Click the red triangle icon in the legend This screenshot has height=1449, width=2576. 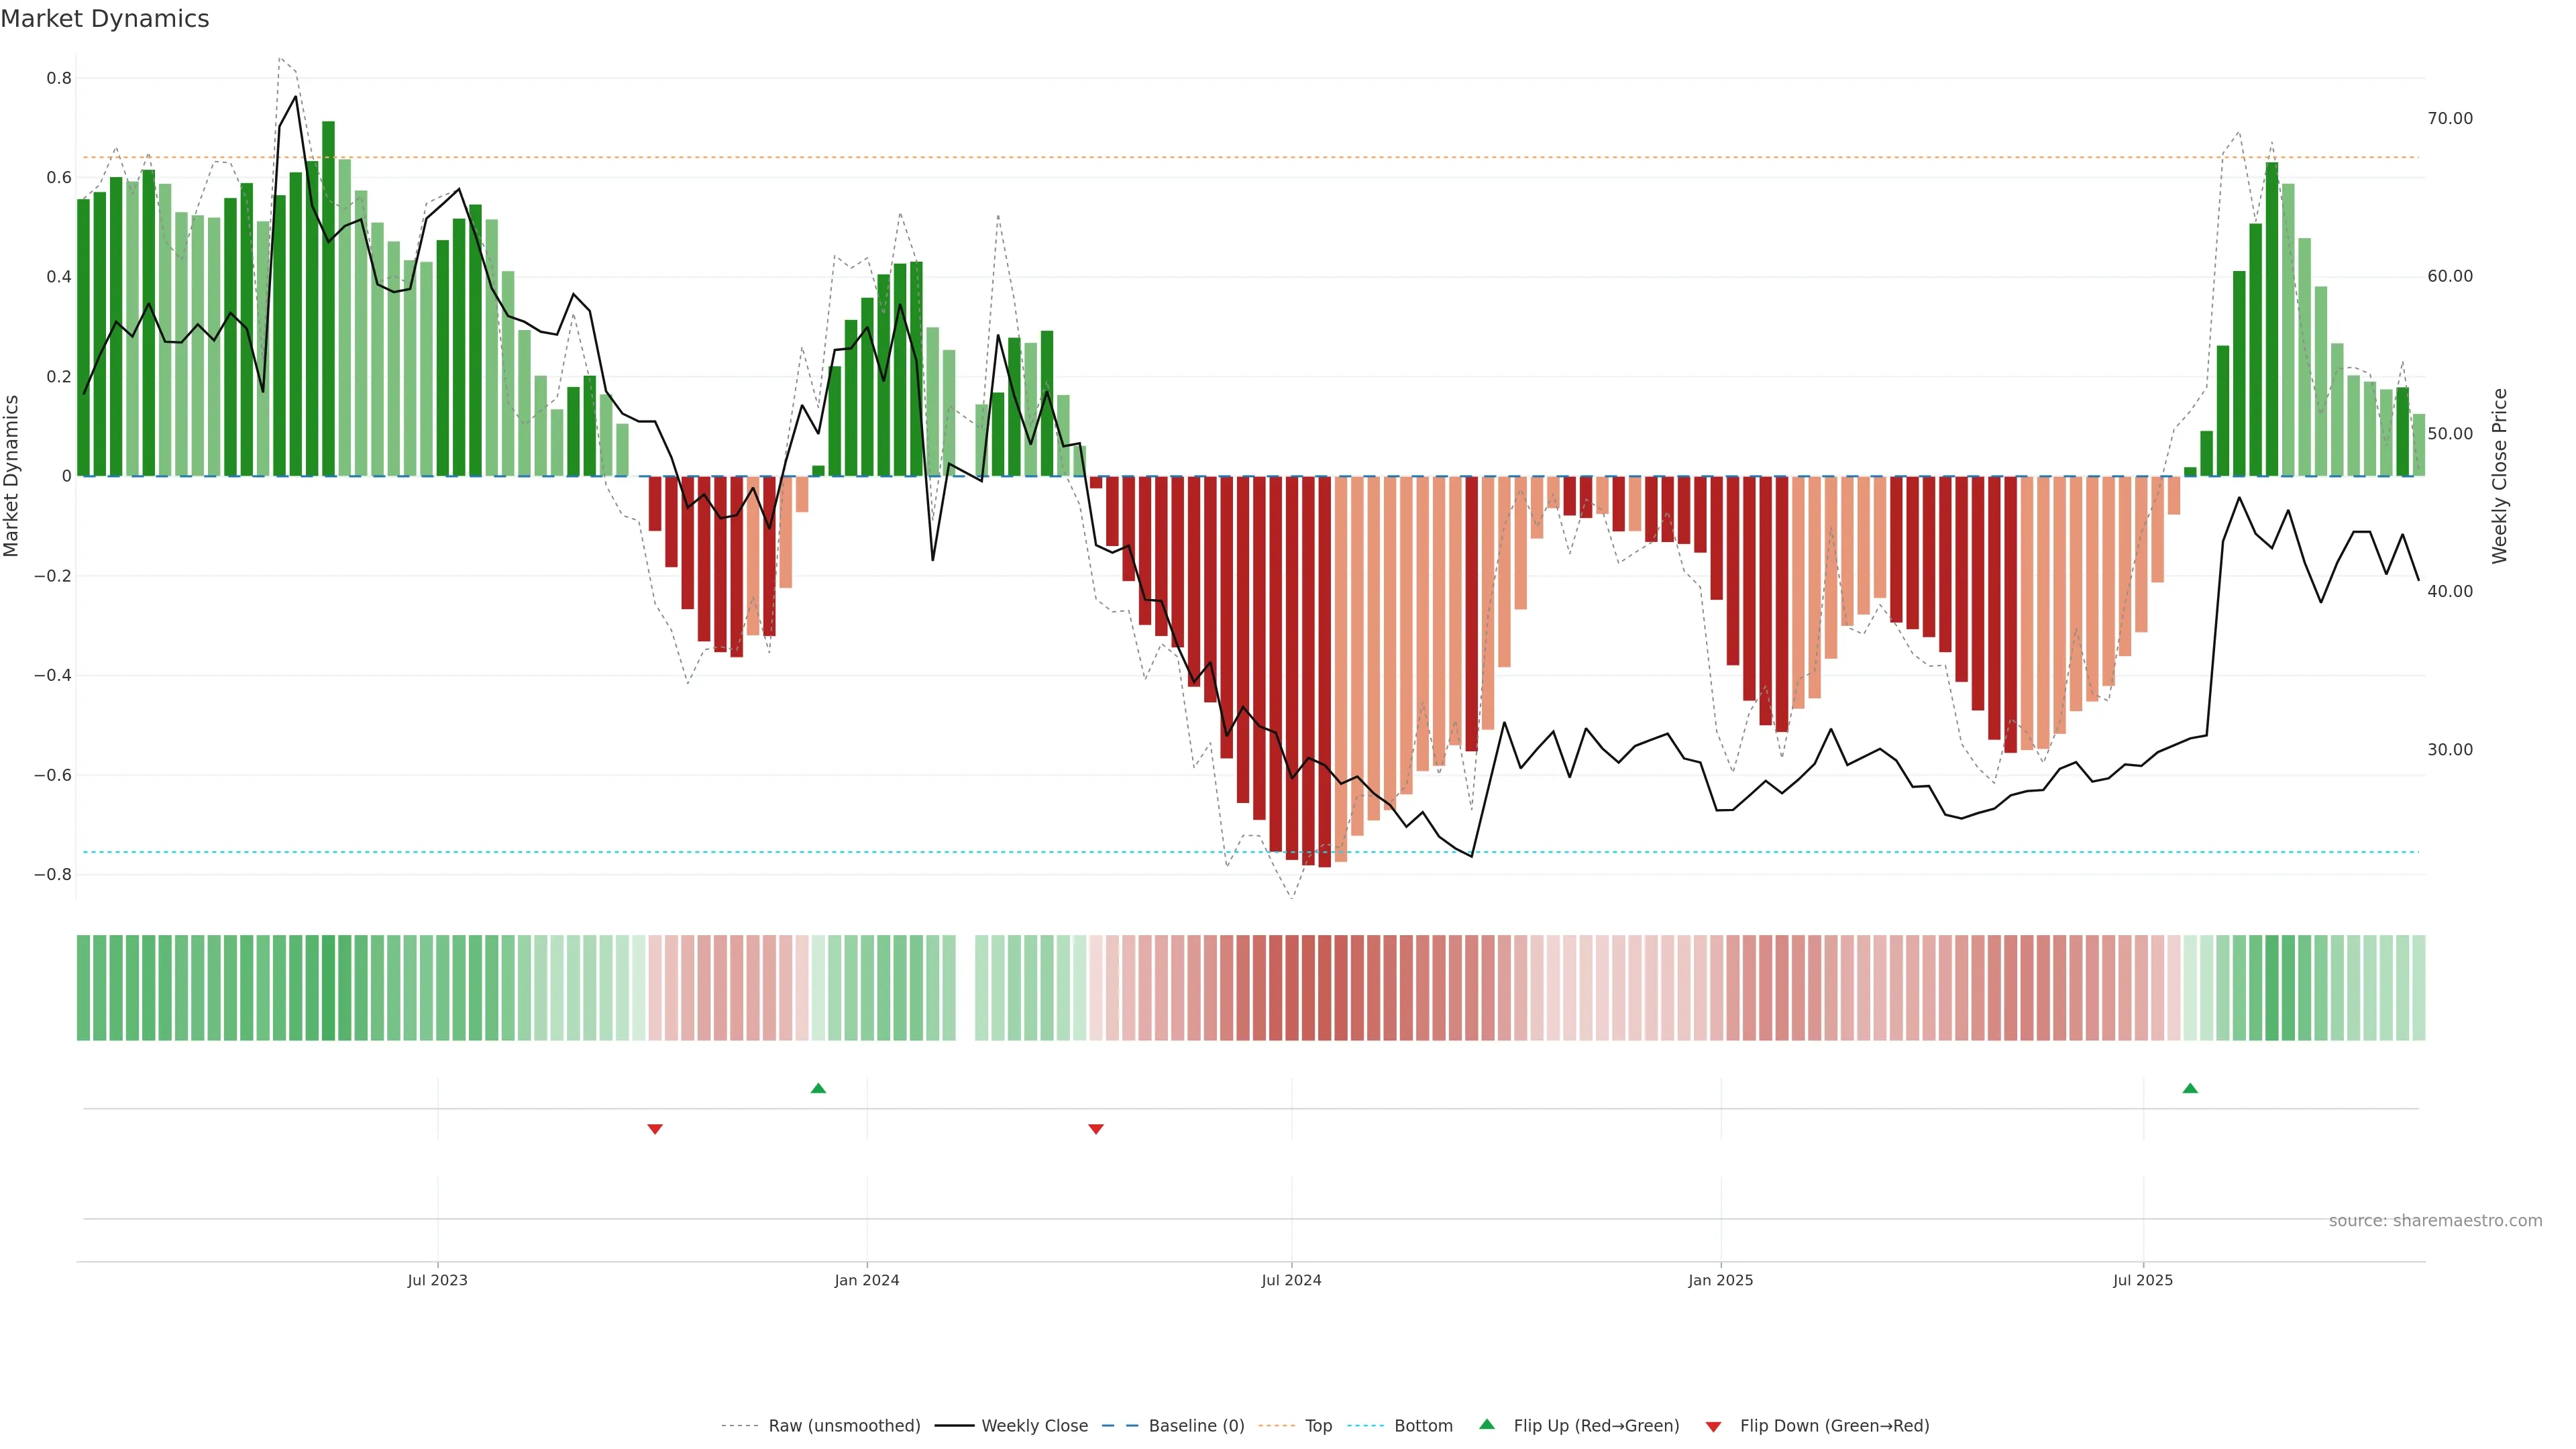click(1713, 1427)
